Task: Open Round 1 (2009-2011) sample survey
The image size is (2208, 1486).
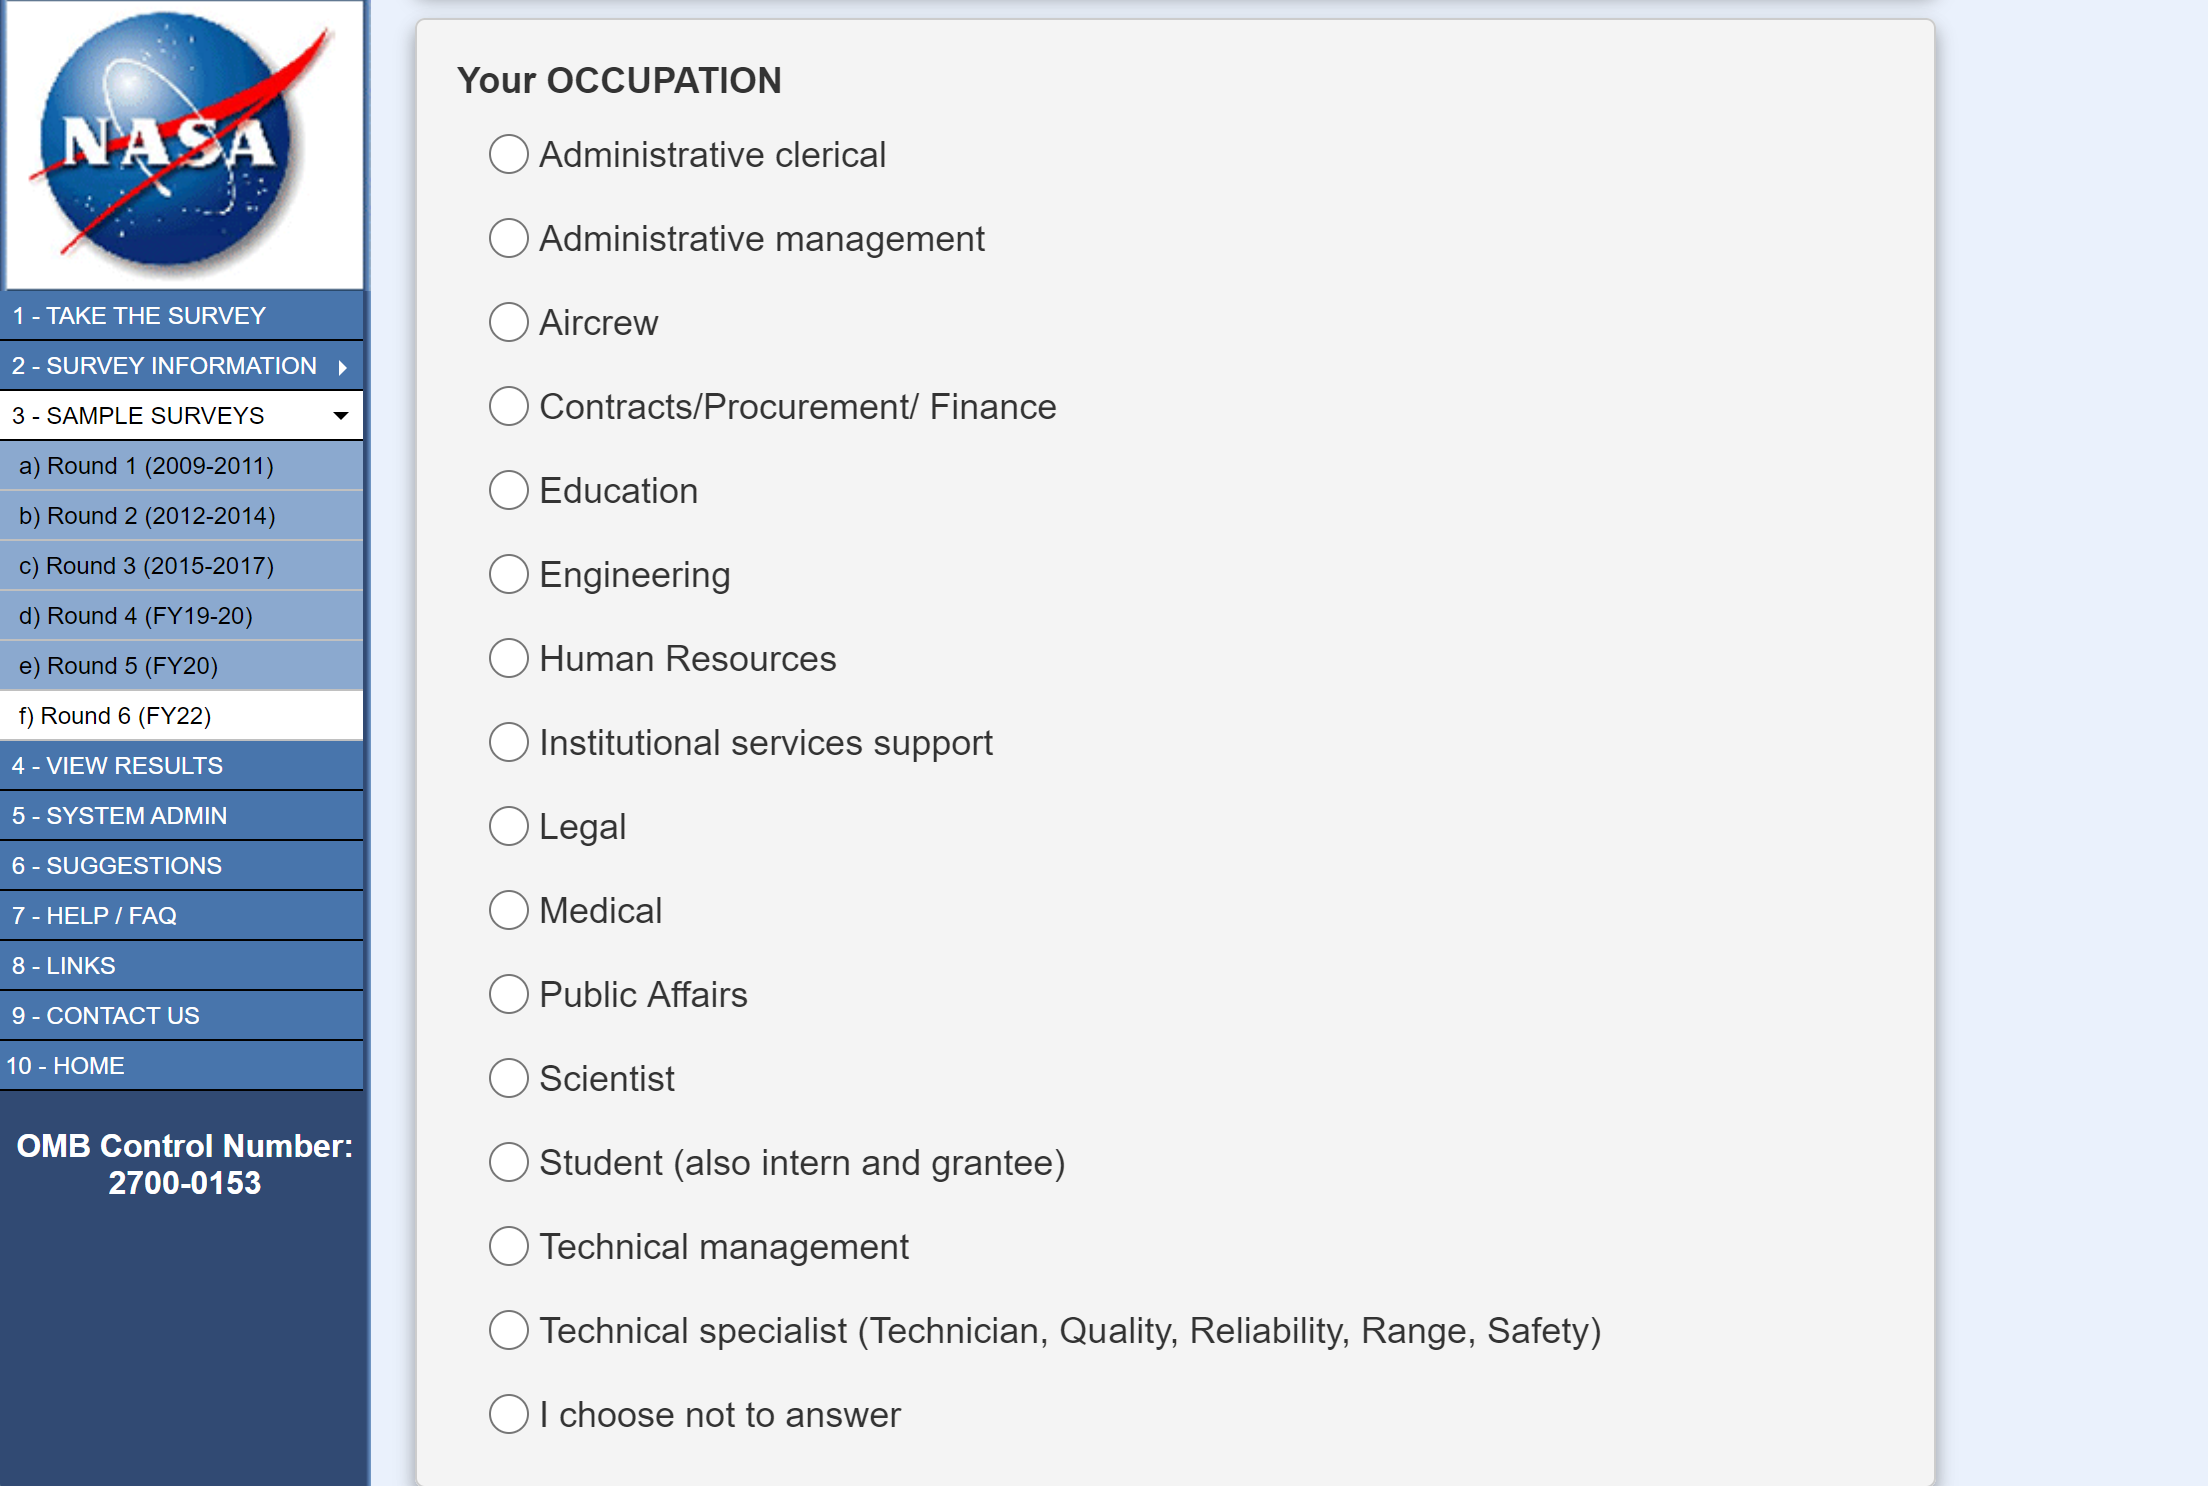Action: tap(146, 466)
